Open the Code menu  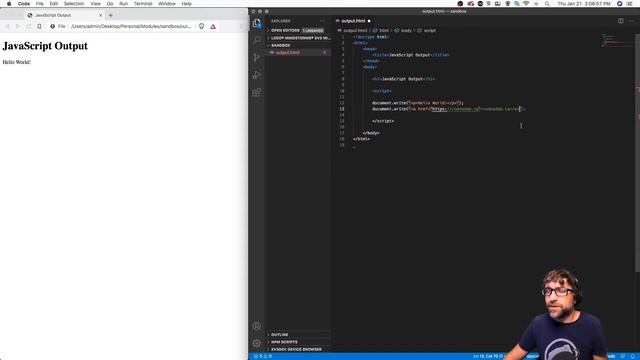point(24,4)
